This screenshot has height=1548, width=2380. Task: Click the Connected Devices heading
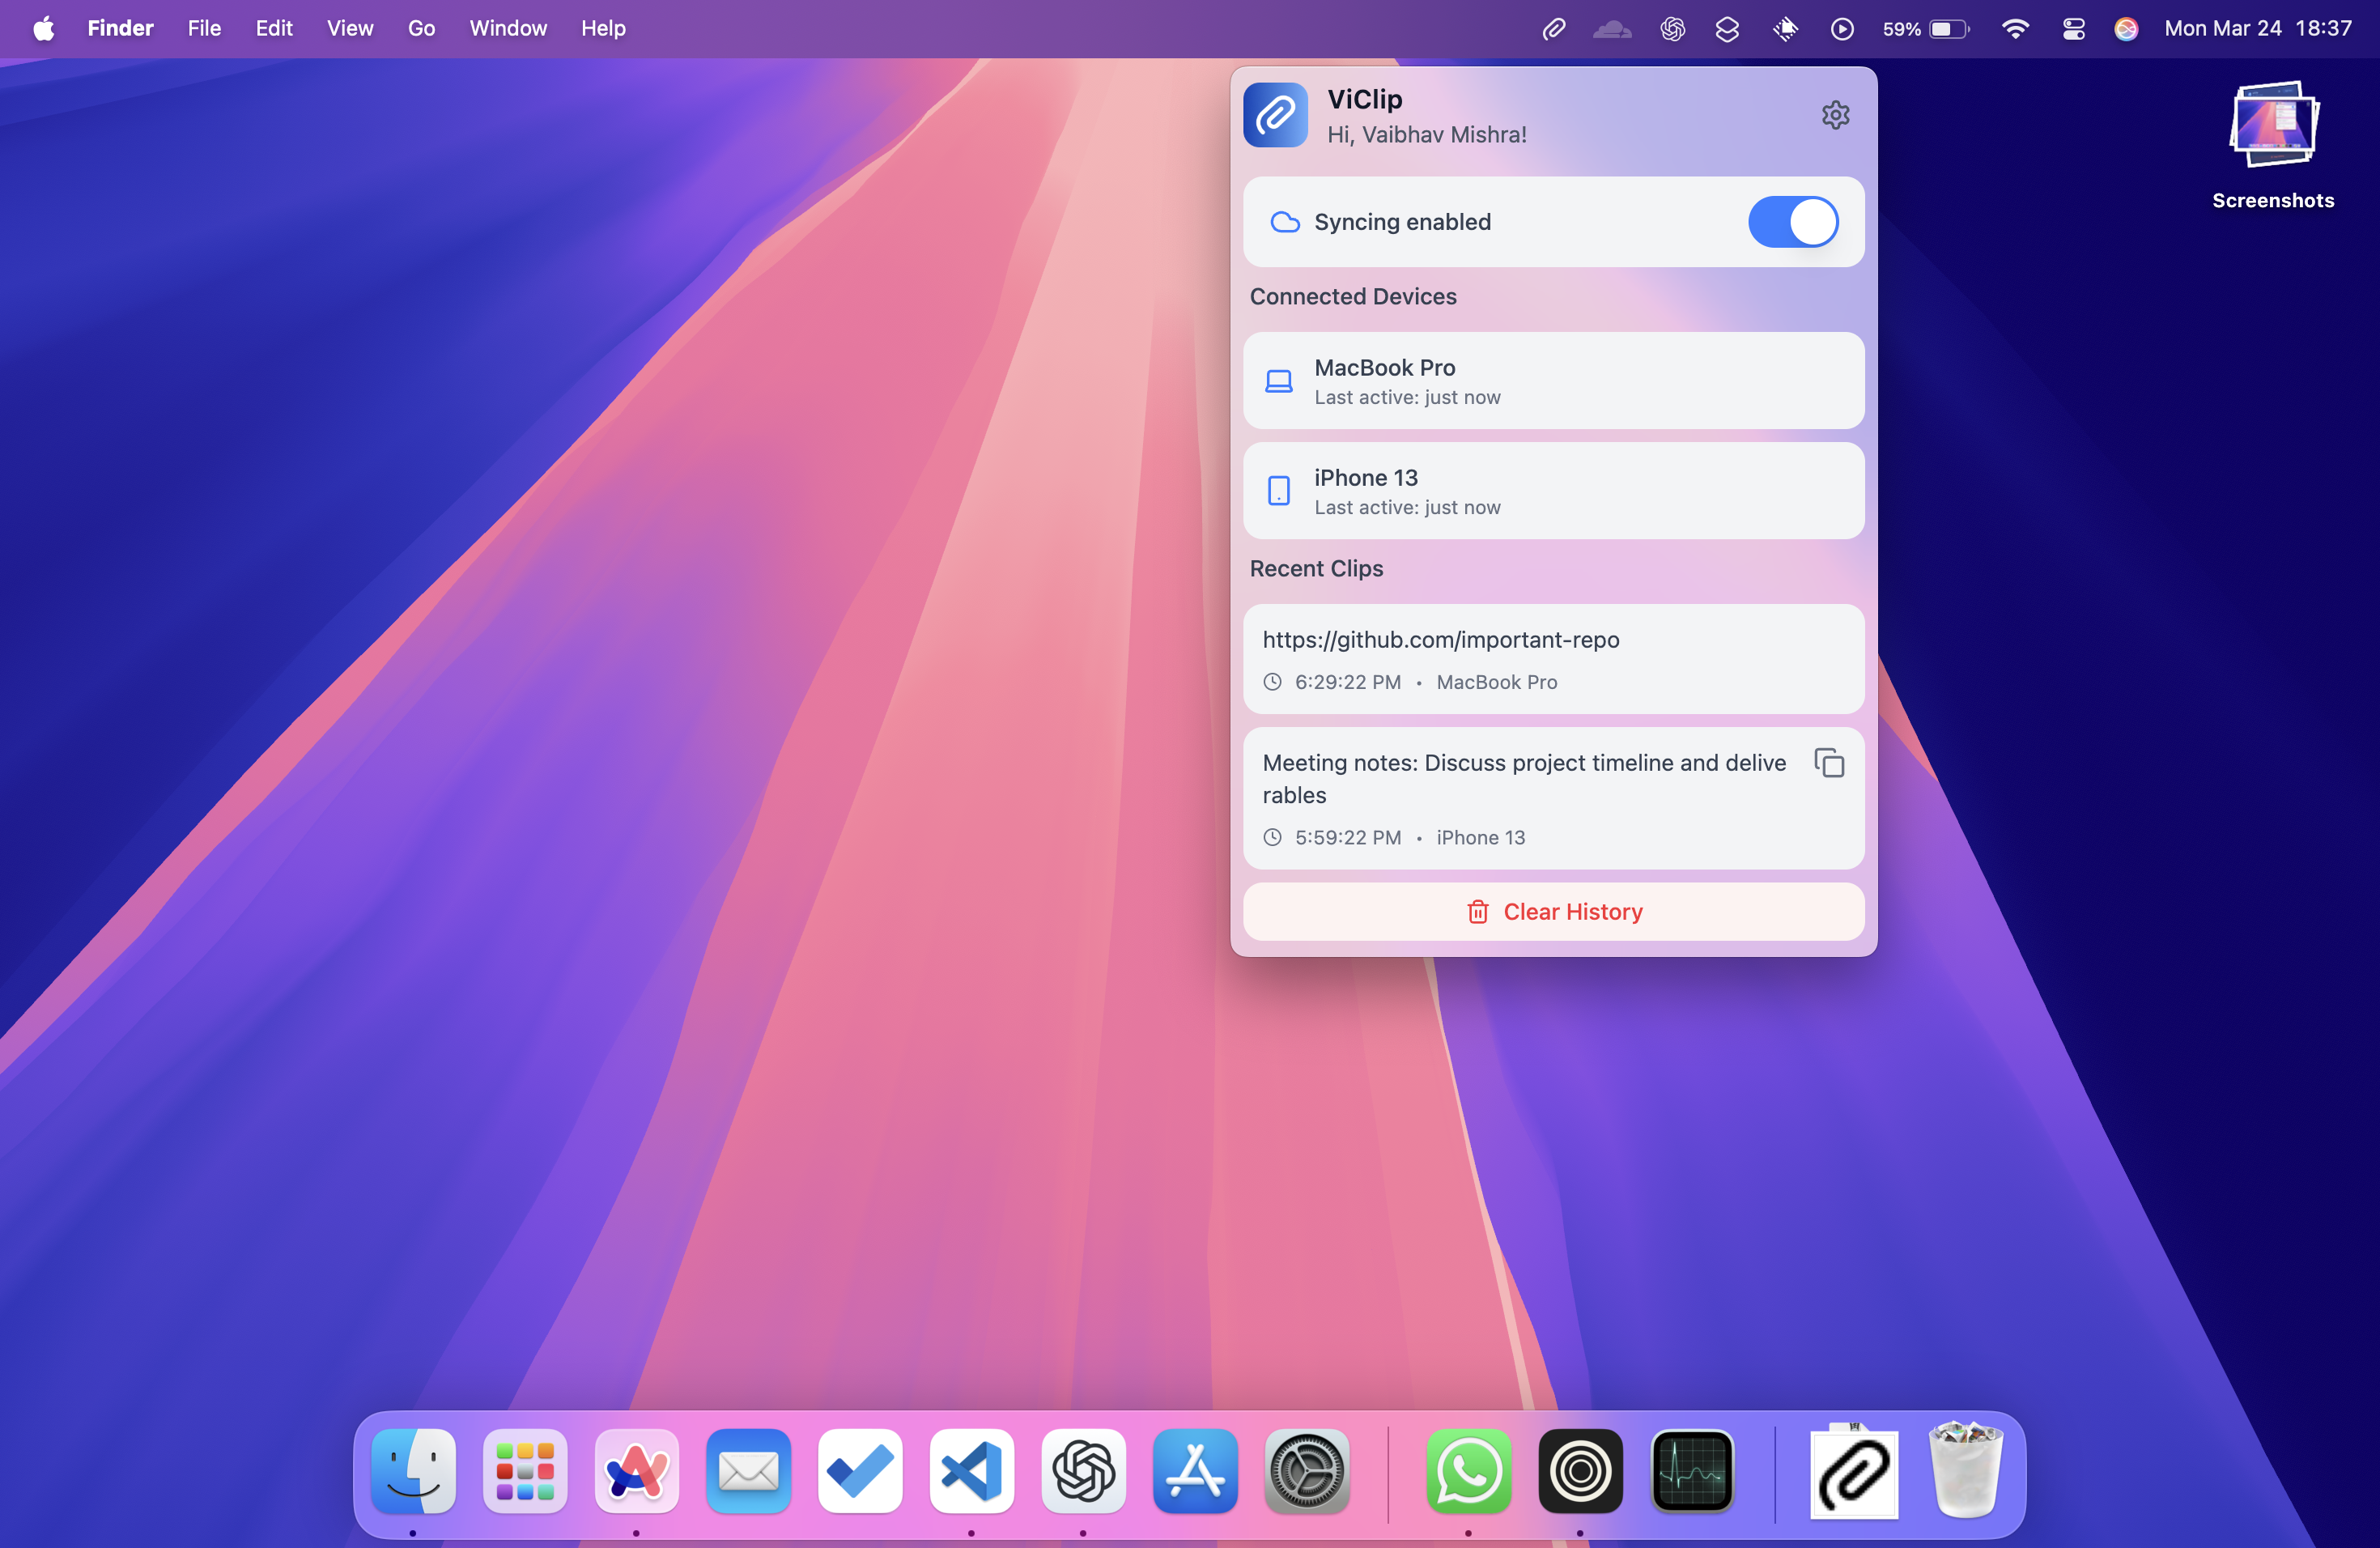coord(1352,297)
